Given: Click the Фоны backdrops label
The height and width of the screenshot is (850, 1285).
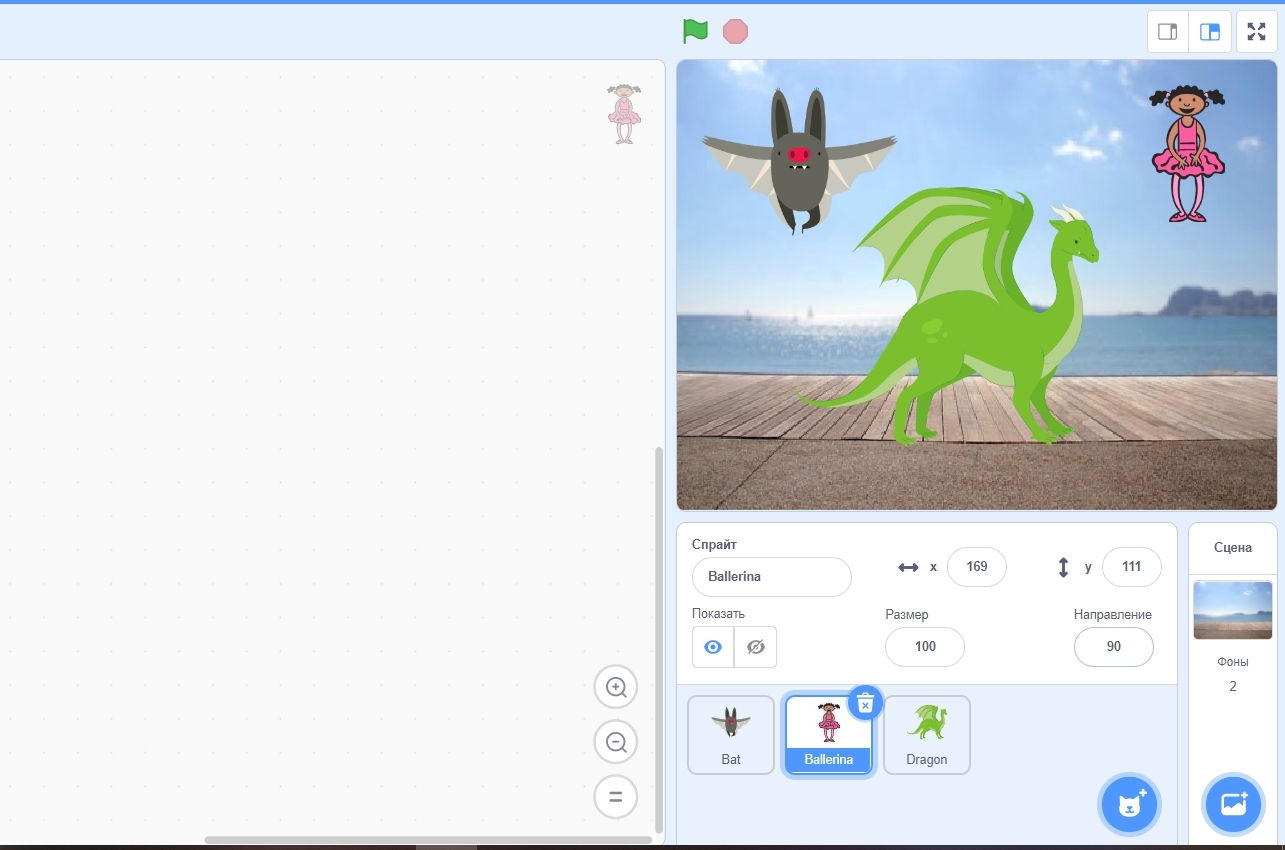Looking at the screenshot, I should (x=1233, y=662).
